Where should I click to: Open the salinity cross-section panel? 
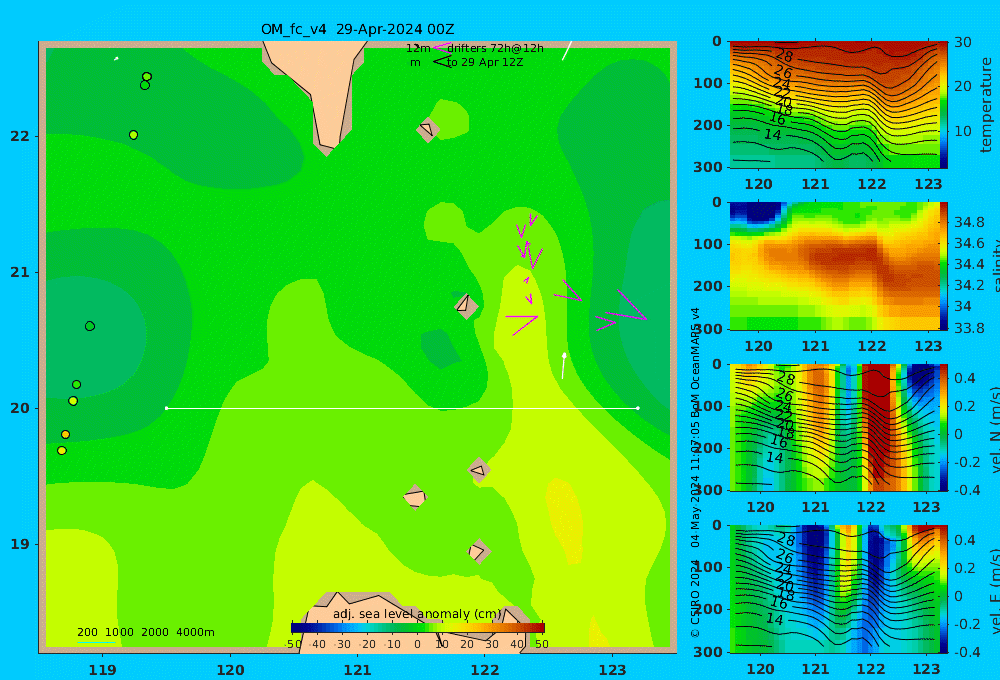pos(834,266)
